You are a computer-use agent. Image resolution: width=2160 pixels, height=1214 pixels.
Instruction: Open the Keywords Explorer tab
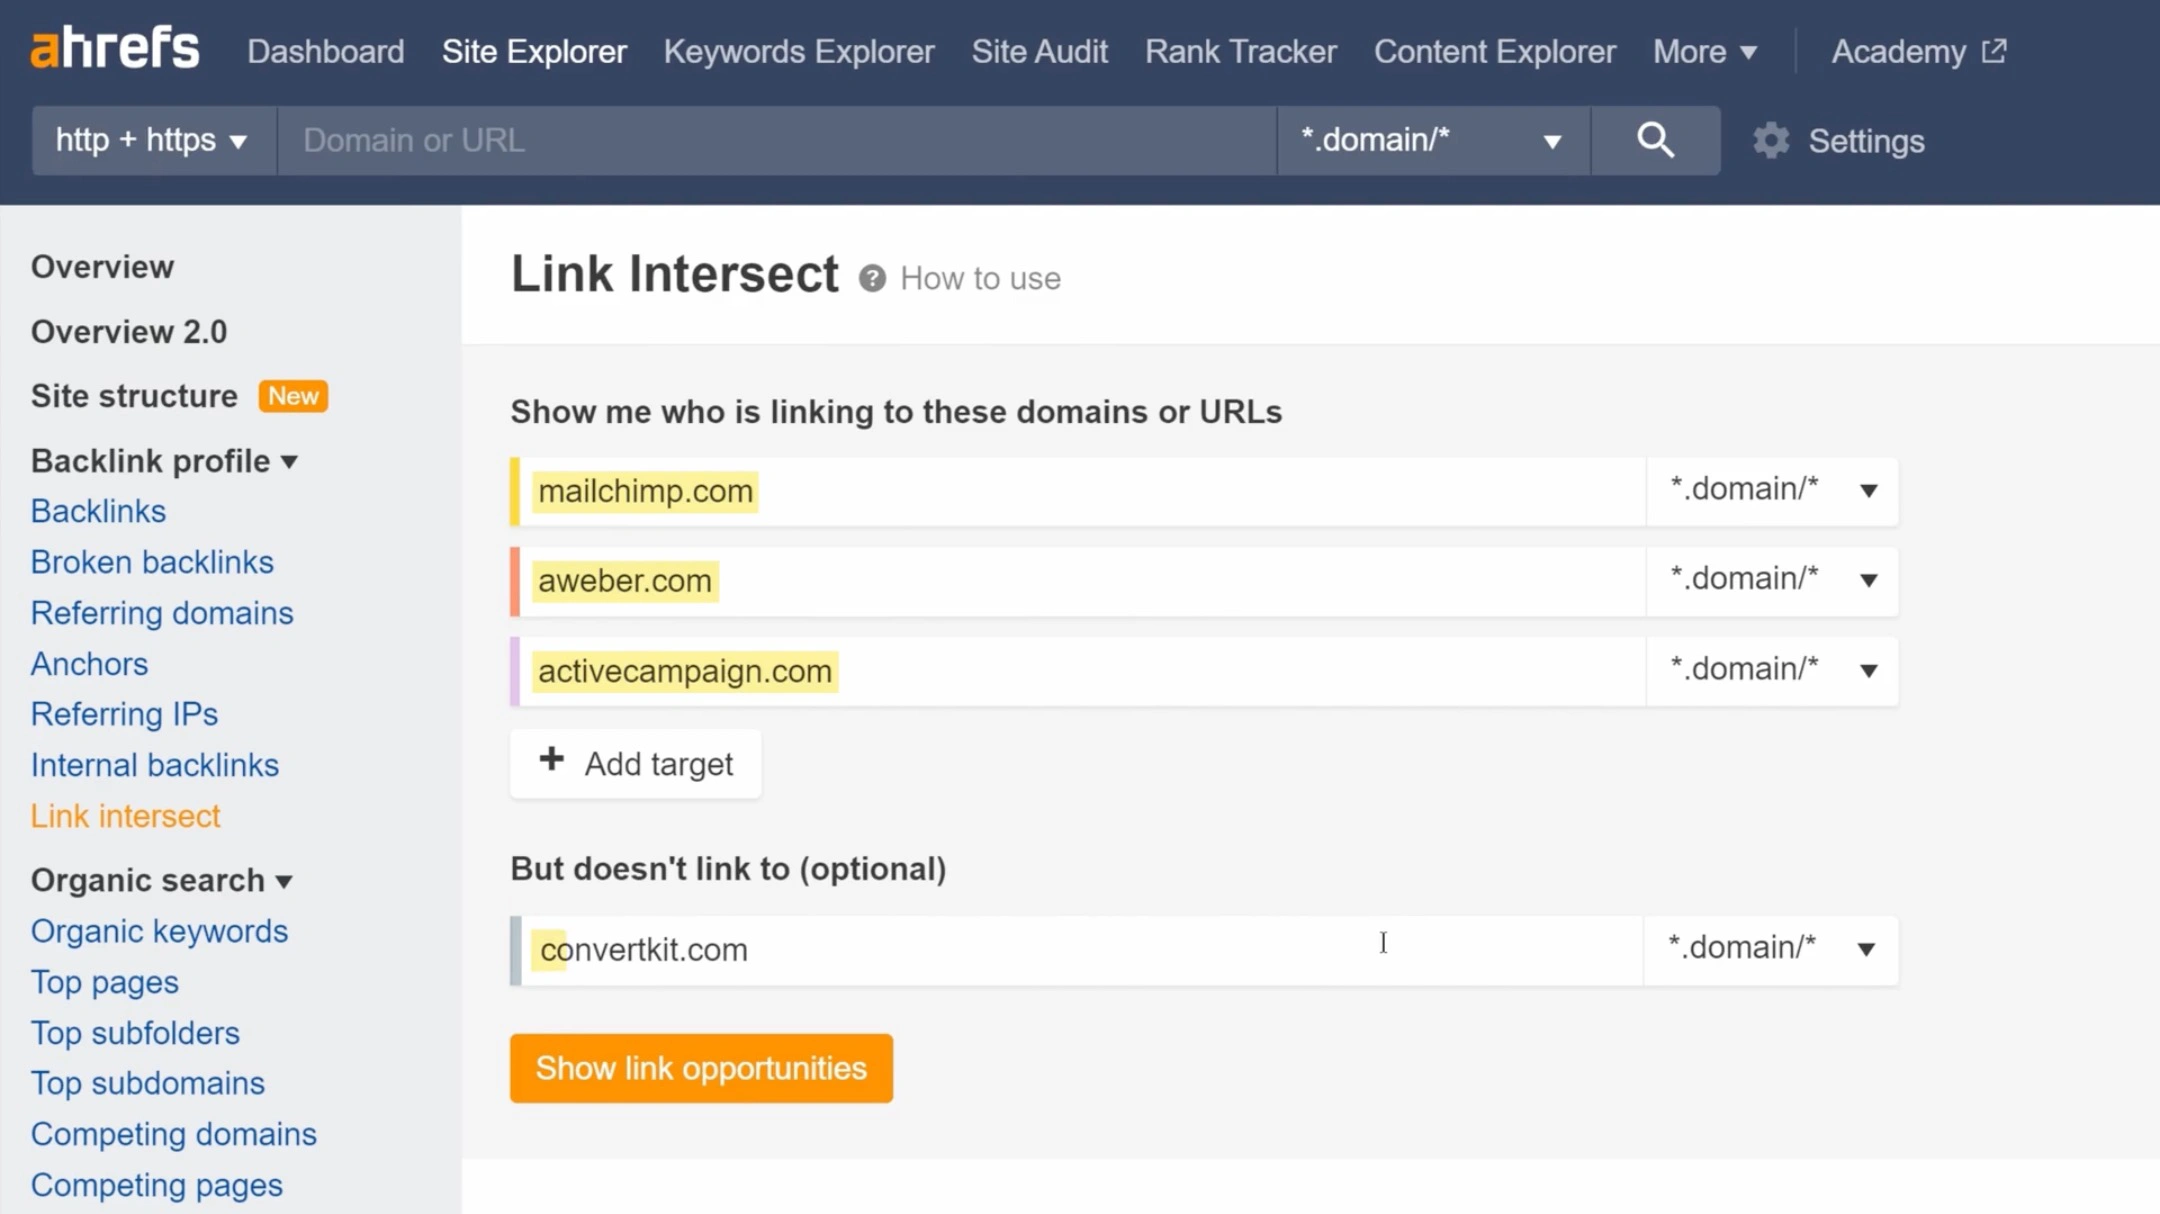point(799,51)
